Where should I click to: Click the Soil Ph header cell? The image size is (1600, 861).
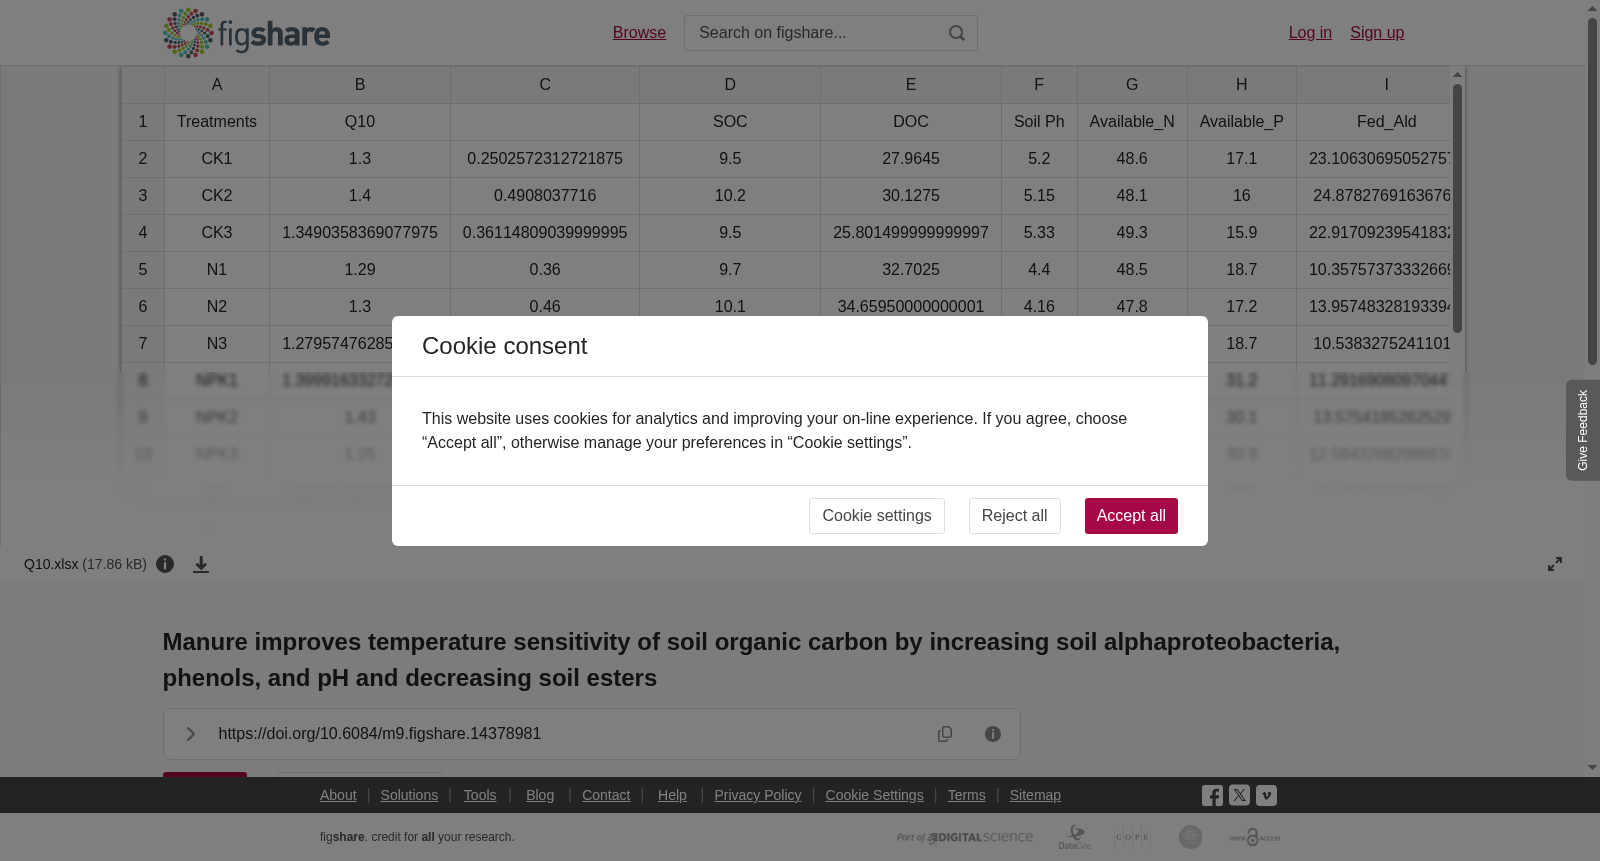tap(1039, 122)
